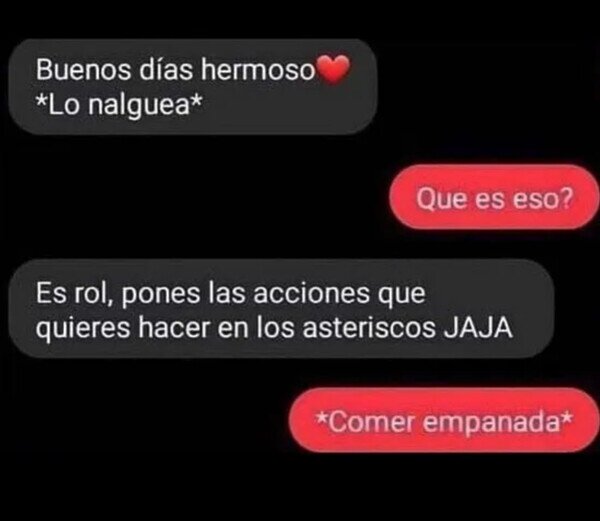This screenshot has height=521, width=600.
Task: Select the 'Buenos días hermoso' message bubble
Action: 193,86
